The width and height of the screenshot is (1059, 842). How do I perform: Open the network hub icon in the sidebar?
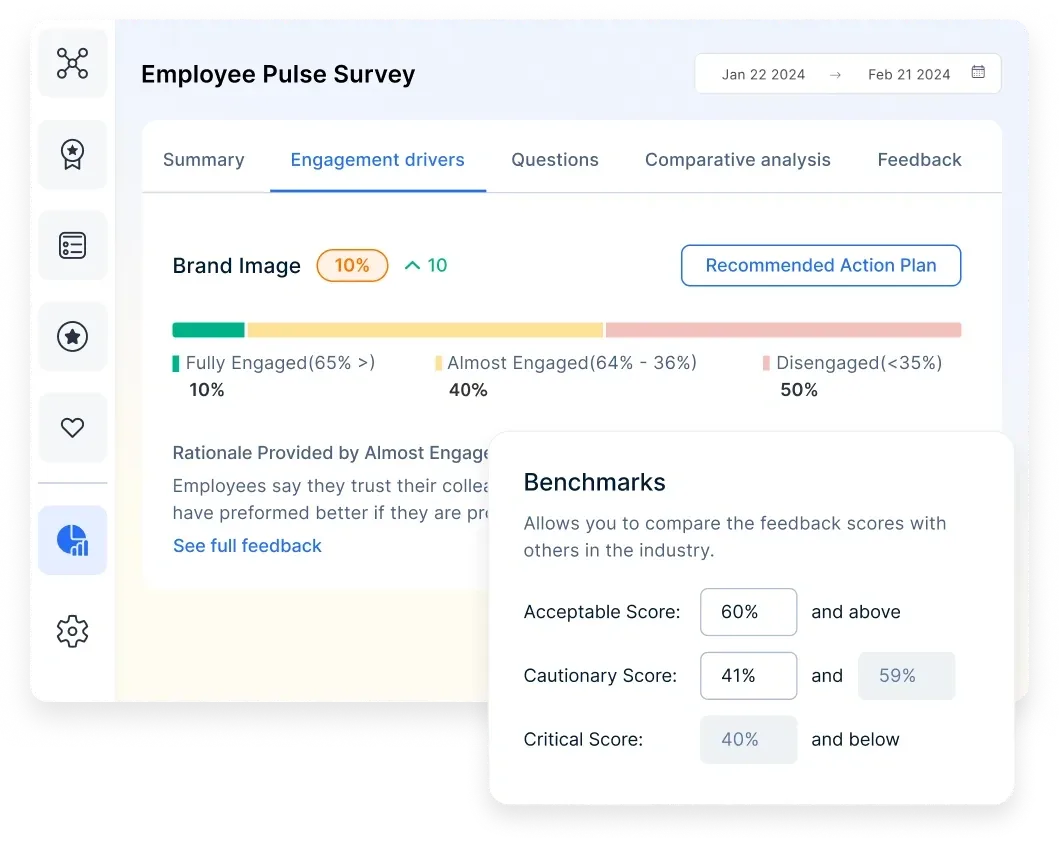click(x=72, y=63)
